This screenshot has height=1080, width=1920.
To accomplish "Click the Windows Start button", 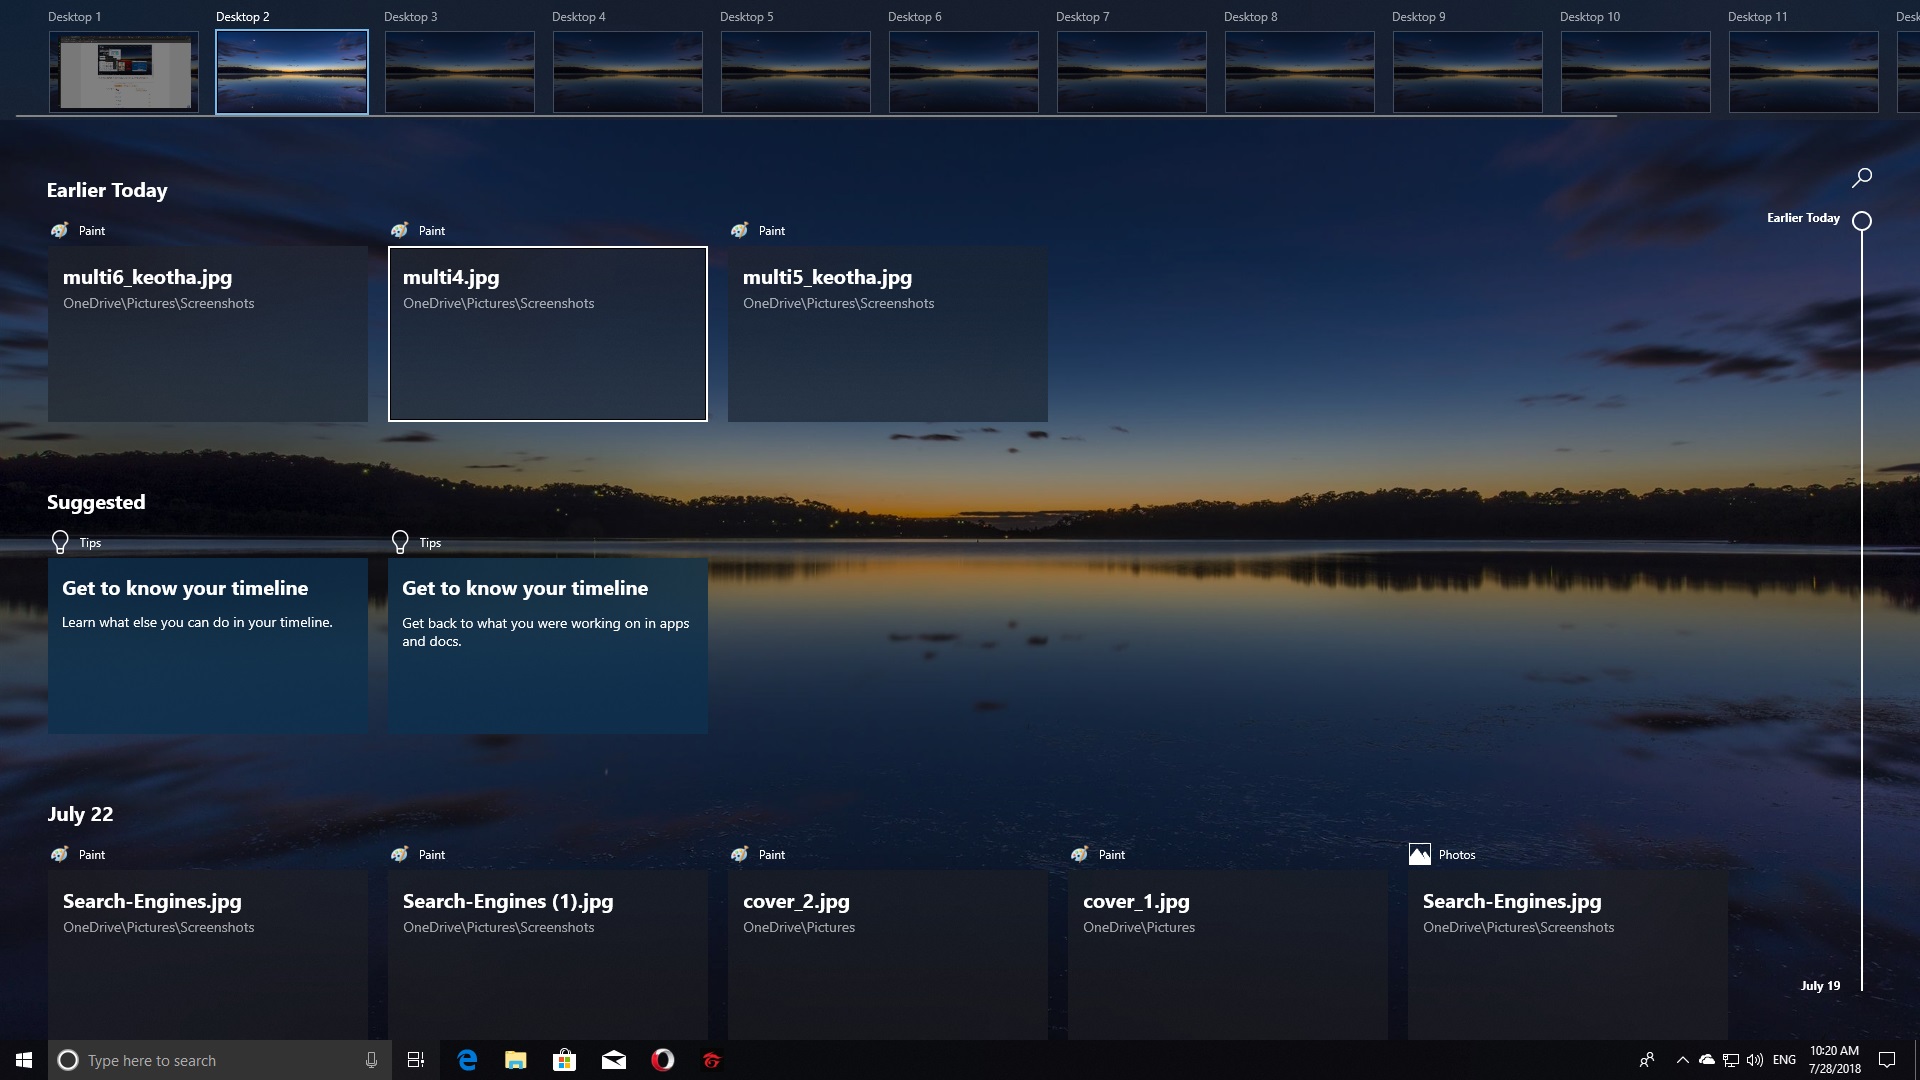I will point(24,1060).
